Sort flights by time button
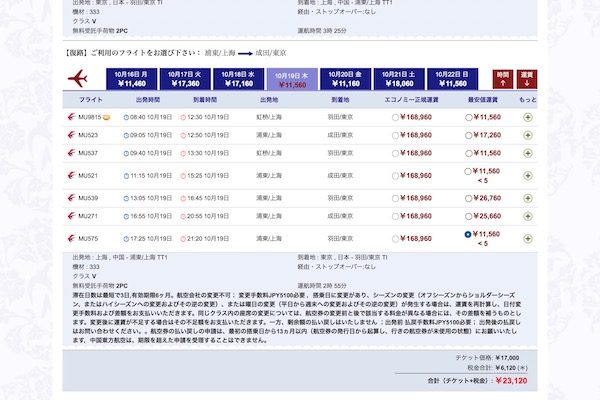 tap(503, 79)
